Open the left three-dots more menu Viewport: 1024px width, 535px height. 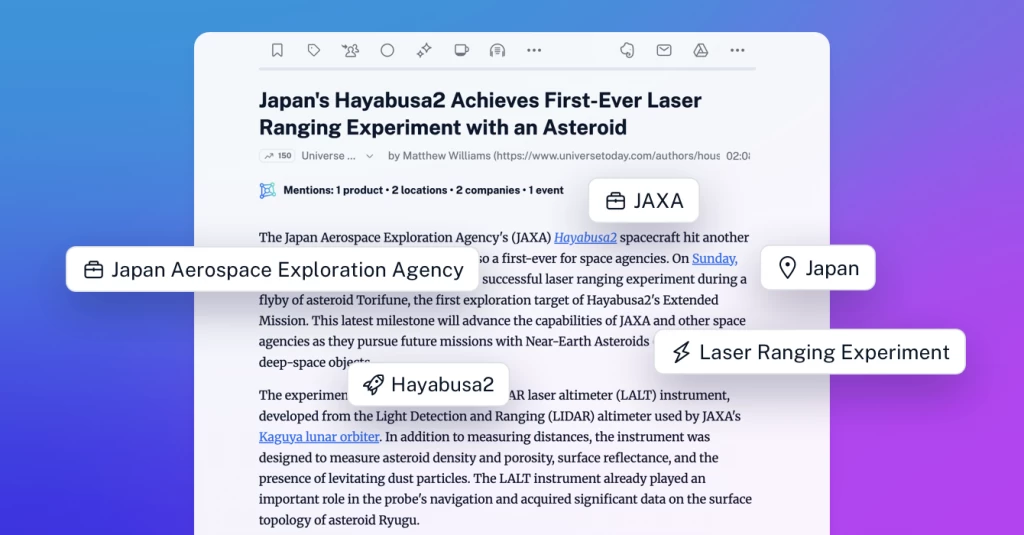(x=534, y=50)
